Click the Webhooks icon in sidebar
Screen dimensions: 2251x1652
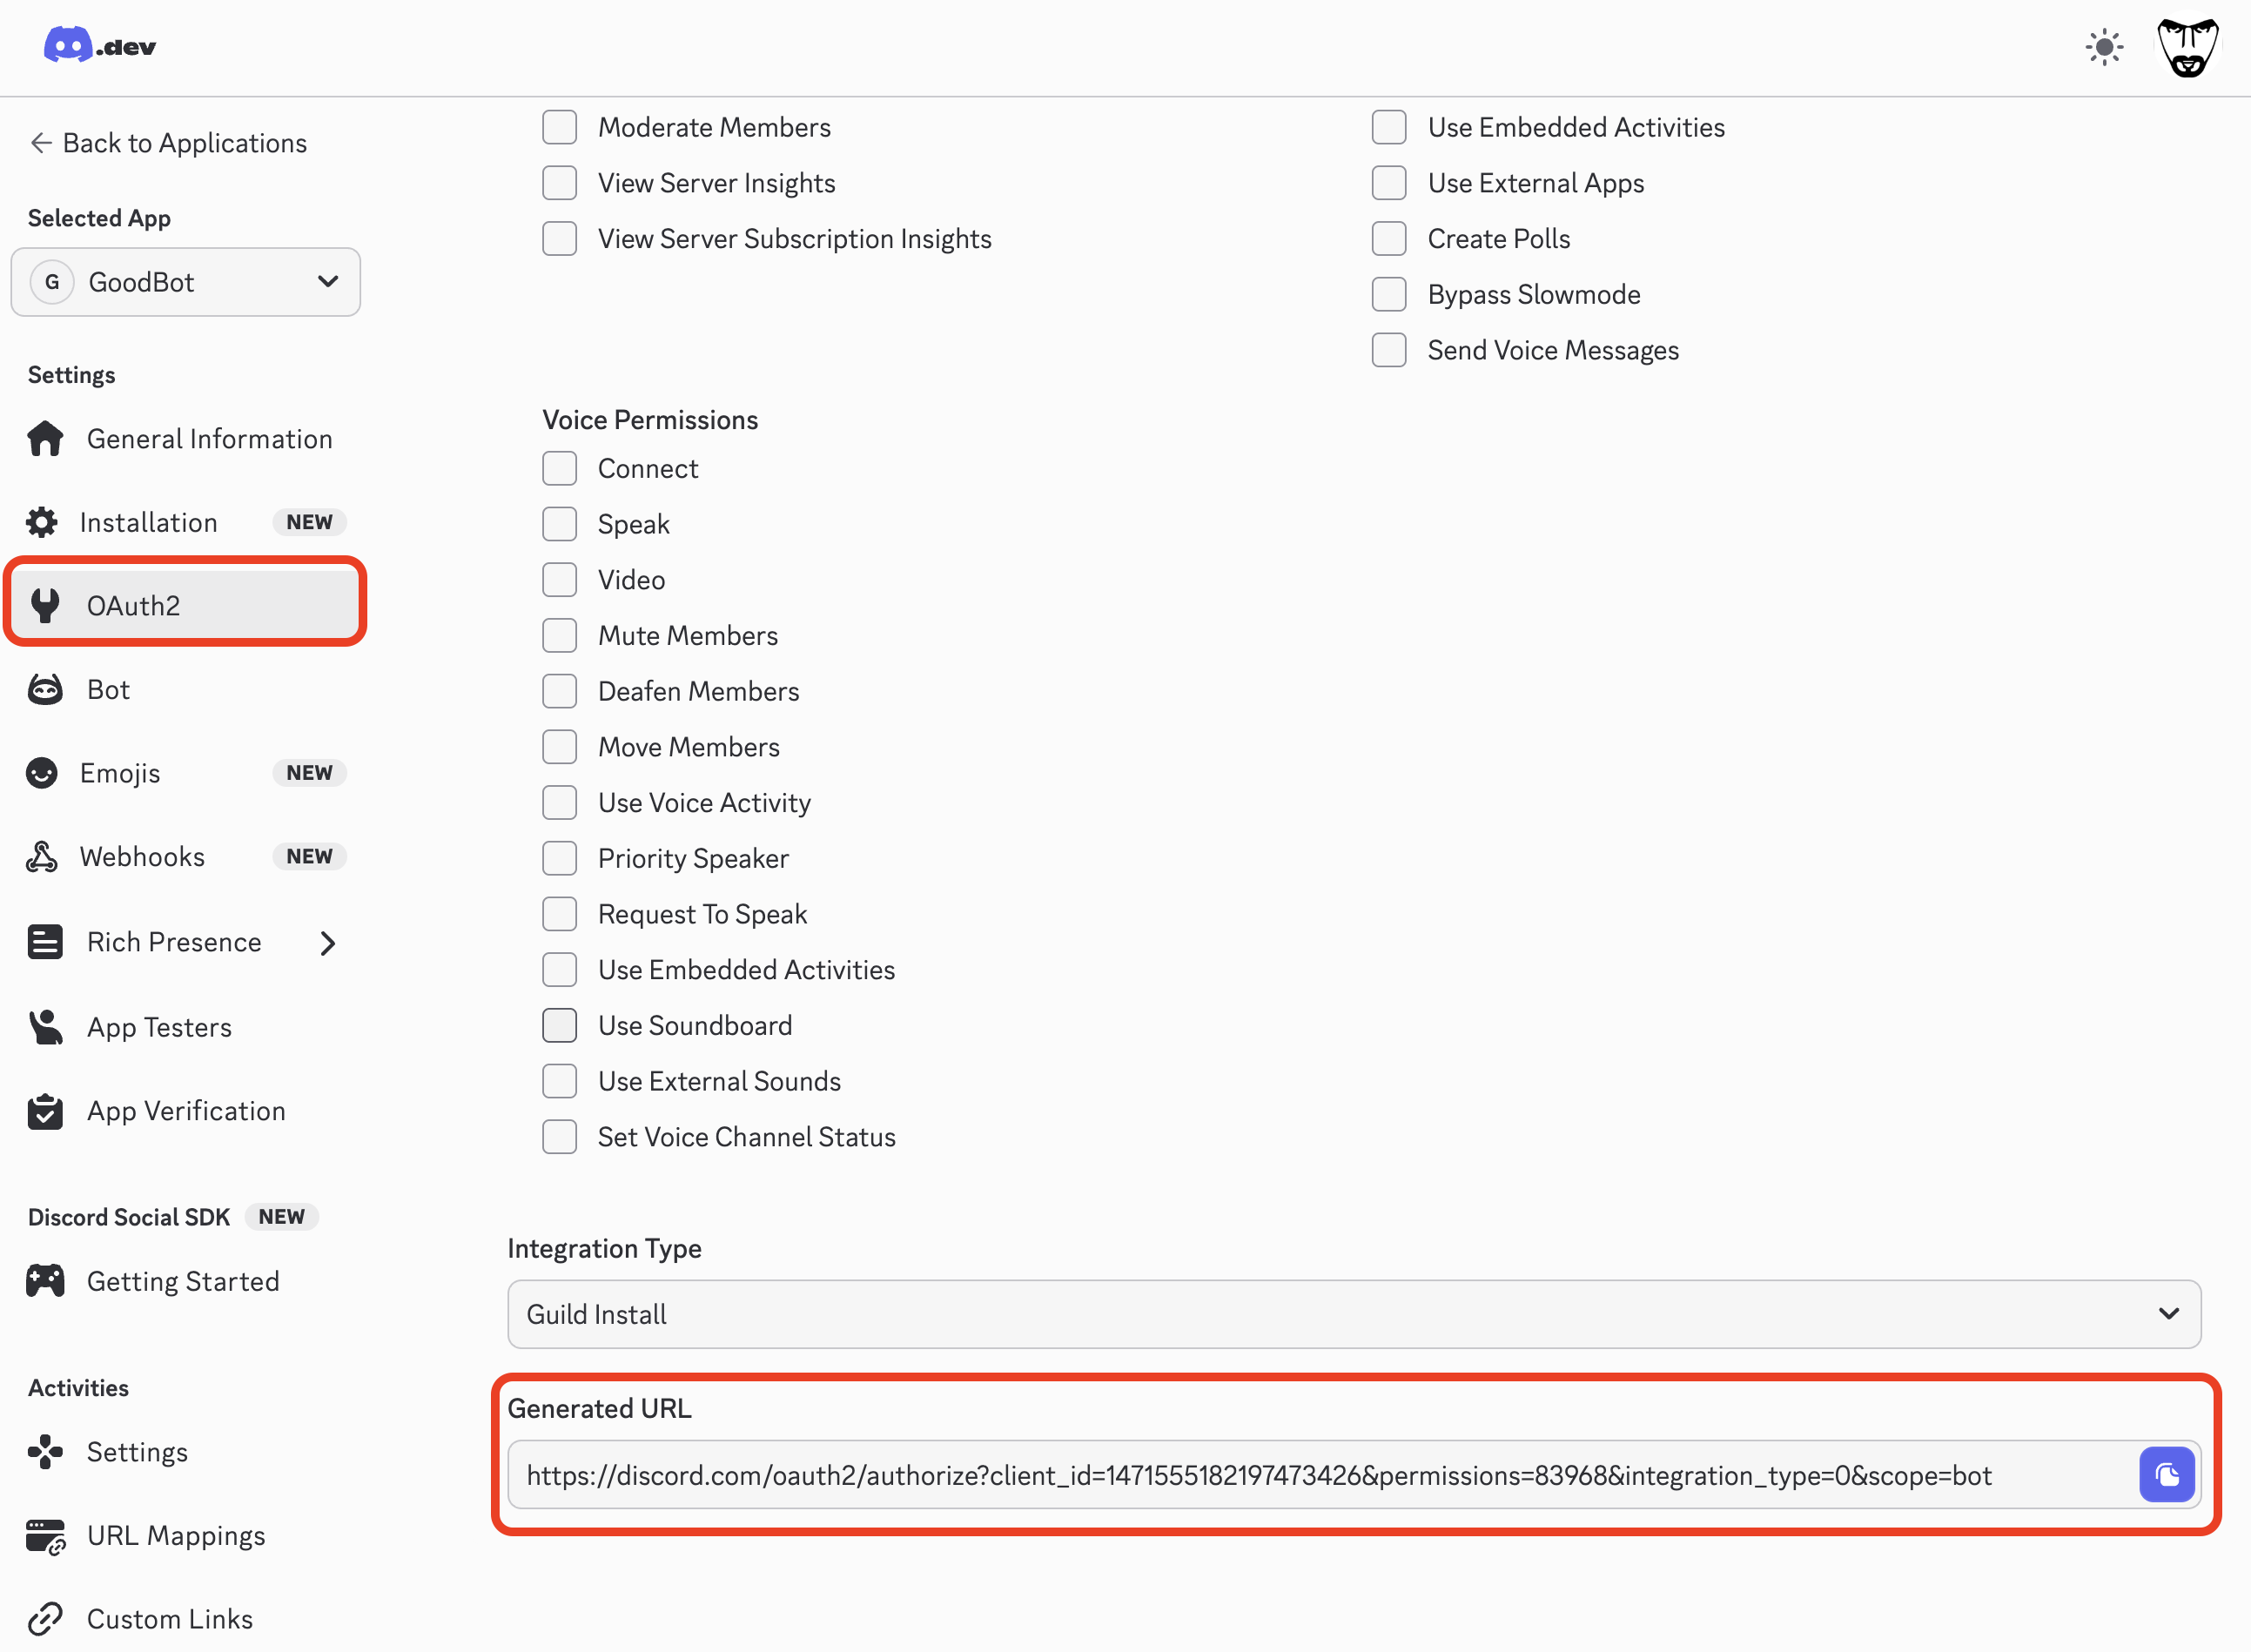point(44,856)
